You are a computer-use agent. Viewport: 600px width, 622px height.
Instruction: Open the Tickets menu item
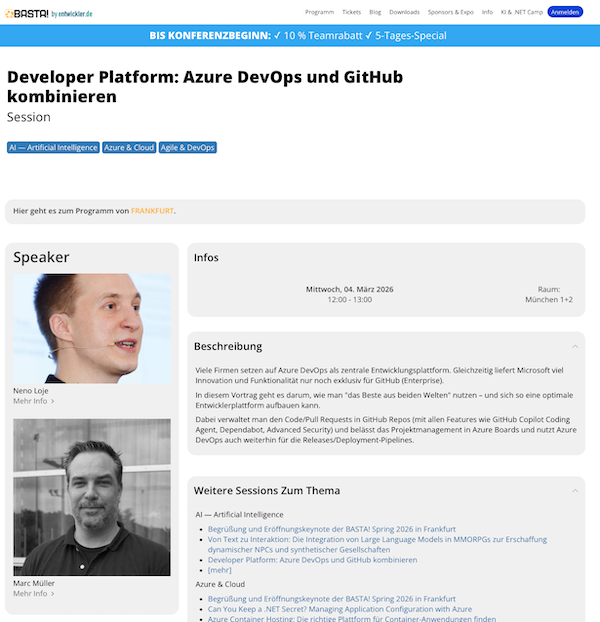tap(351, 12)
